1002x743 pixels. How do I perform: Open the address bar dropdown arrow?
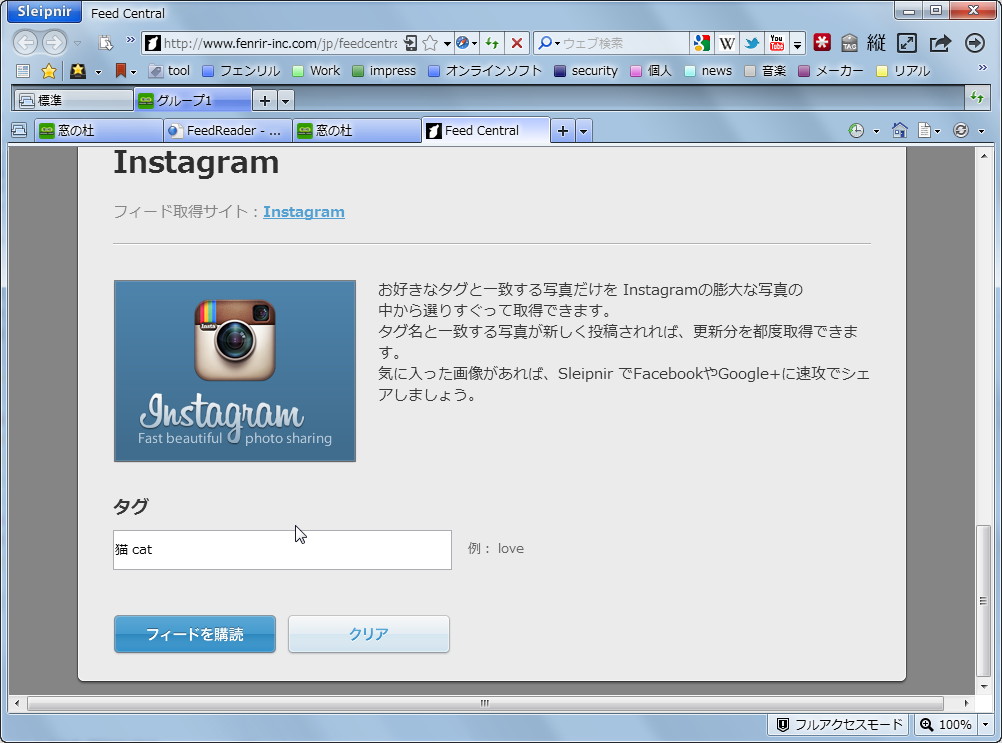point(446,42)
